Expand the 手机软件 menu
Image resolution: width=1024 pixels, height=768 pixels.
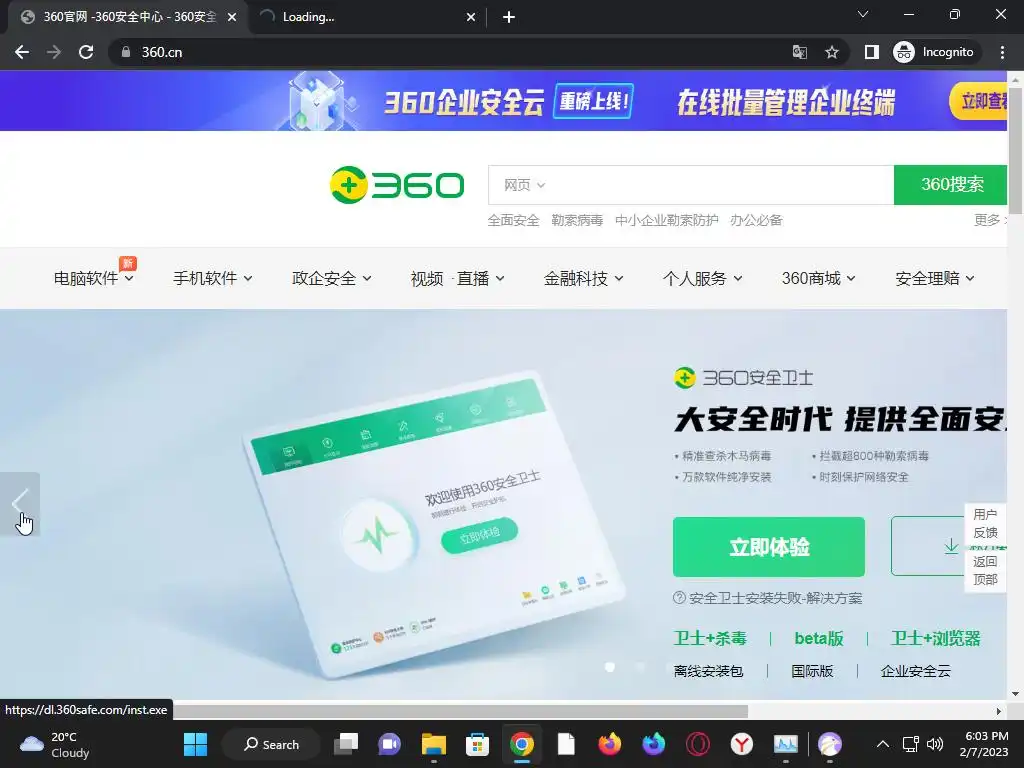point(212,278)
